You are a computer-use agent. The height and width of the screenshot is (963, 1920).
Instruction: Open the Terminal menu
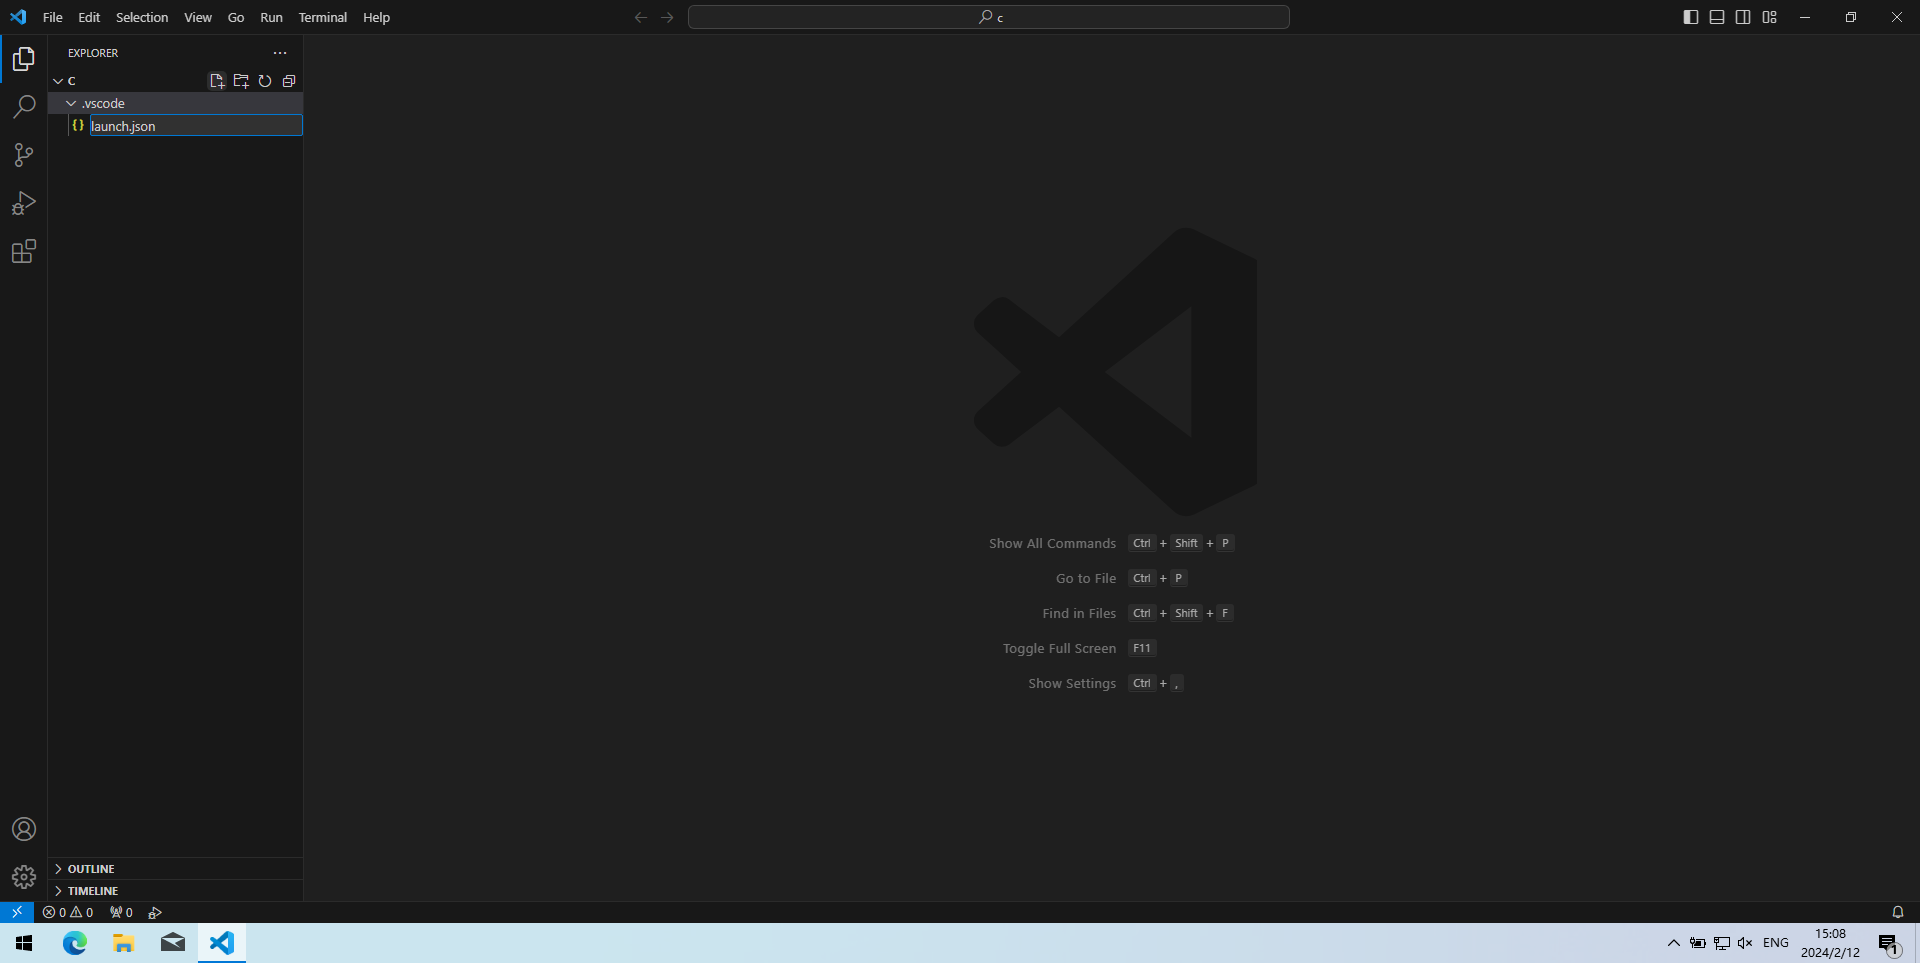click(323, 17)
